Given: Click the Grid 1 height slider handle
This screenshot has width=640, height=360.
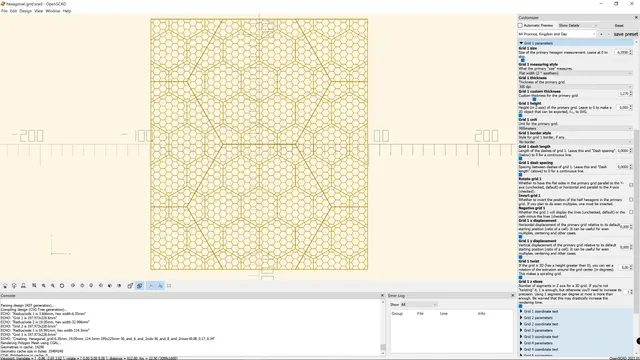Looking at the screenshot, I should (x=520, y=116).
